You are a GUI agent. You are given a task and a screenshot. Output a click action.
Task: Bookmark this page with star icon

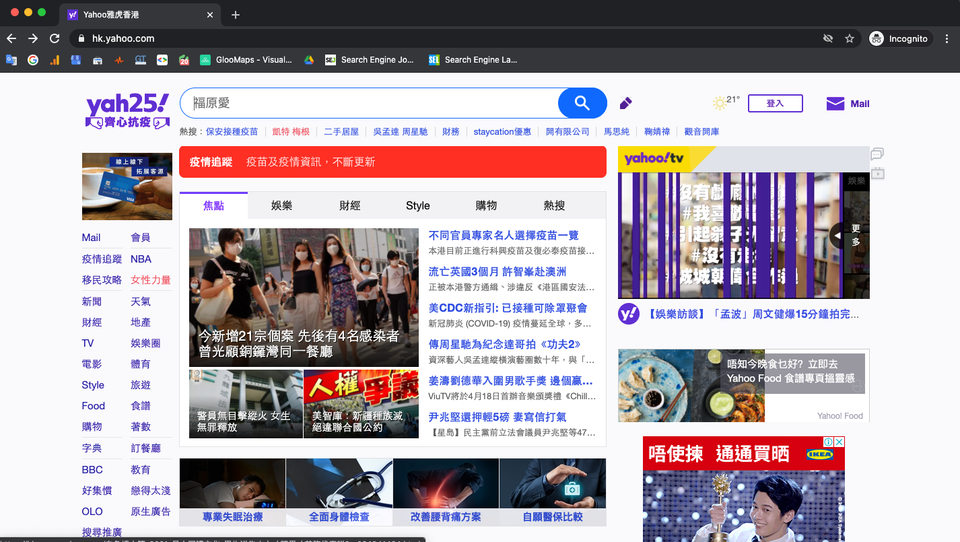pyautogui.click(x=849, y=39)
